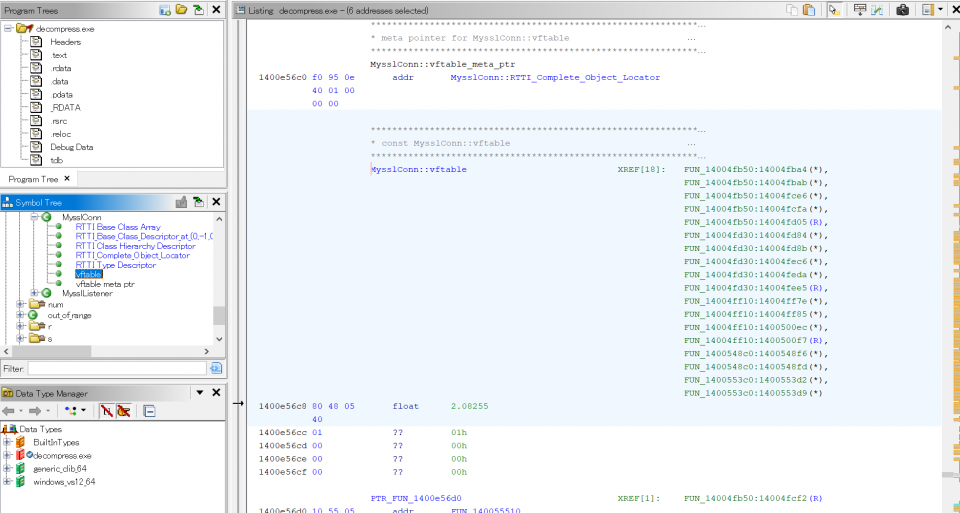The height and width of the screenshot is (513, 960).
Task: Select RTTI Complete Object Locator in the Symbol Tree
Action: [132, 255]
